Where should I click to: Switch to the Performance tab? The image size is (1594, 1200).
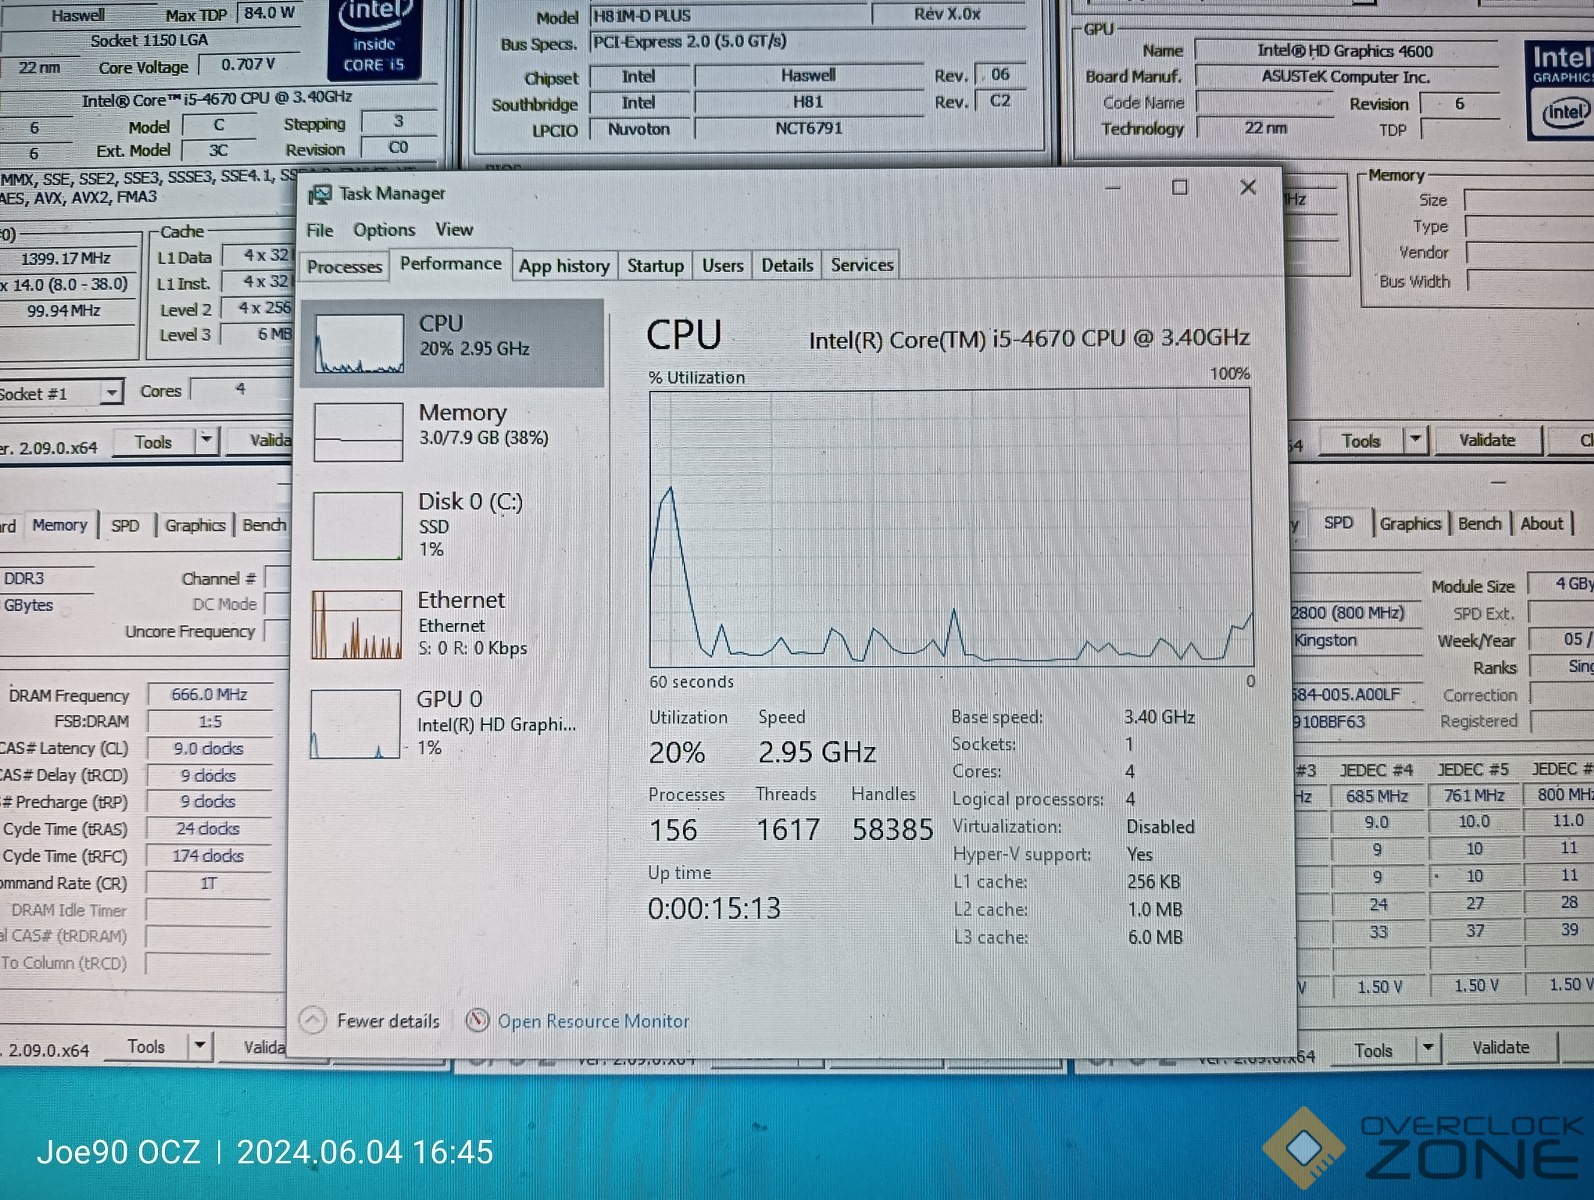click(x=451, y=263)
